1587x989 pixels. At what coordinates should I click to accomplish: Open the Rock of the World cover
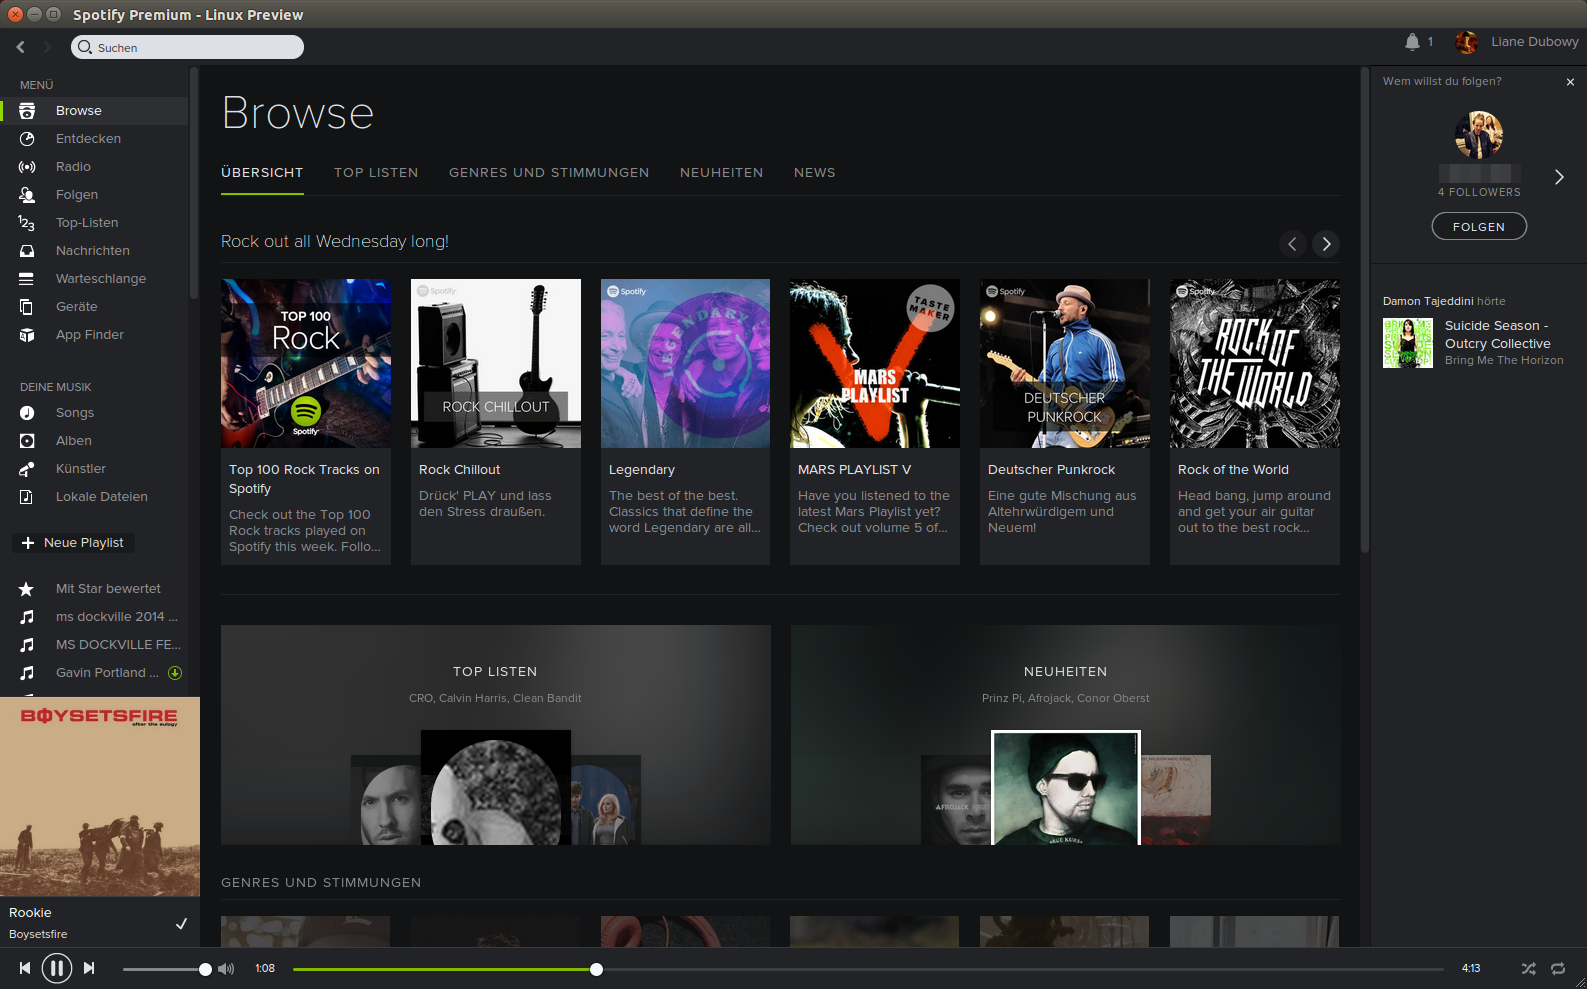(x=1255, y=363)
